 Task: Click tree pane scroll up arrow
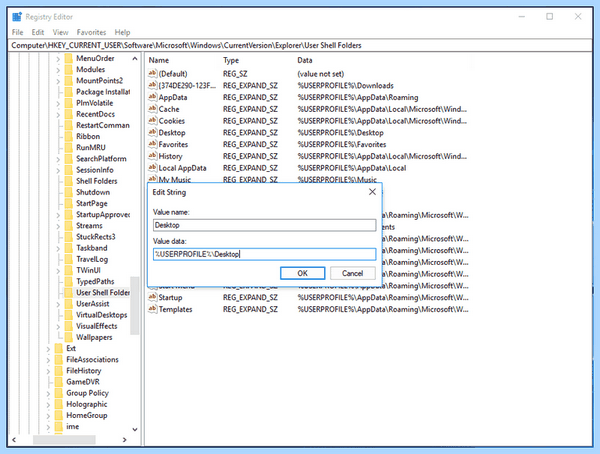tap(135, 59)
